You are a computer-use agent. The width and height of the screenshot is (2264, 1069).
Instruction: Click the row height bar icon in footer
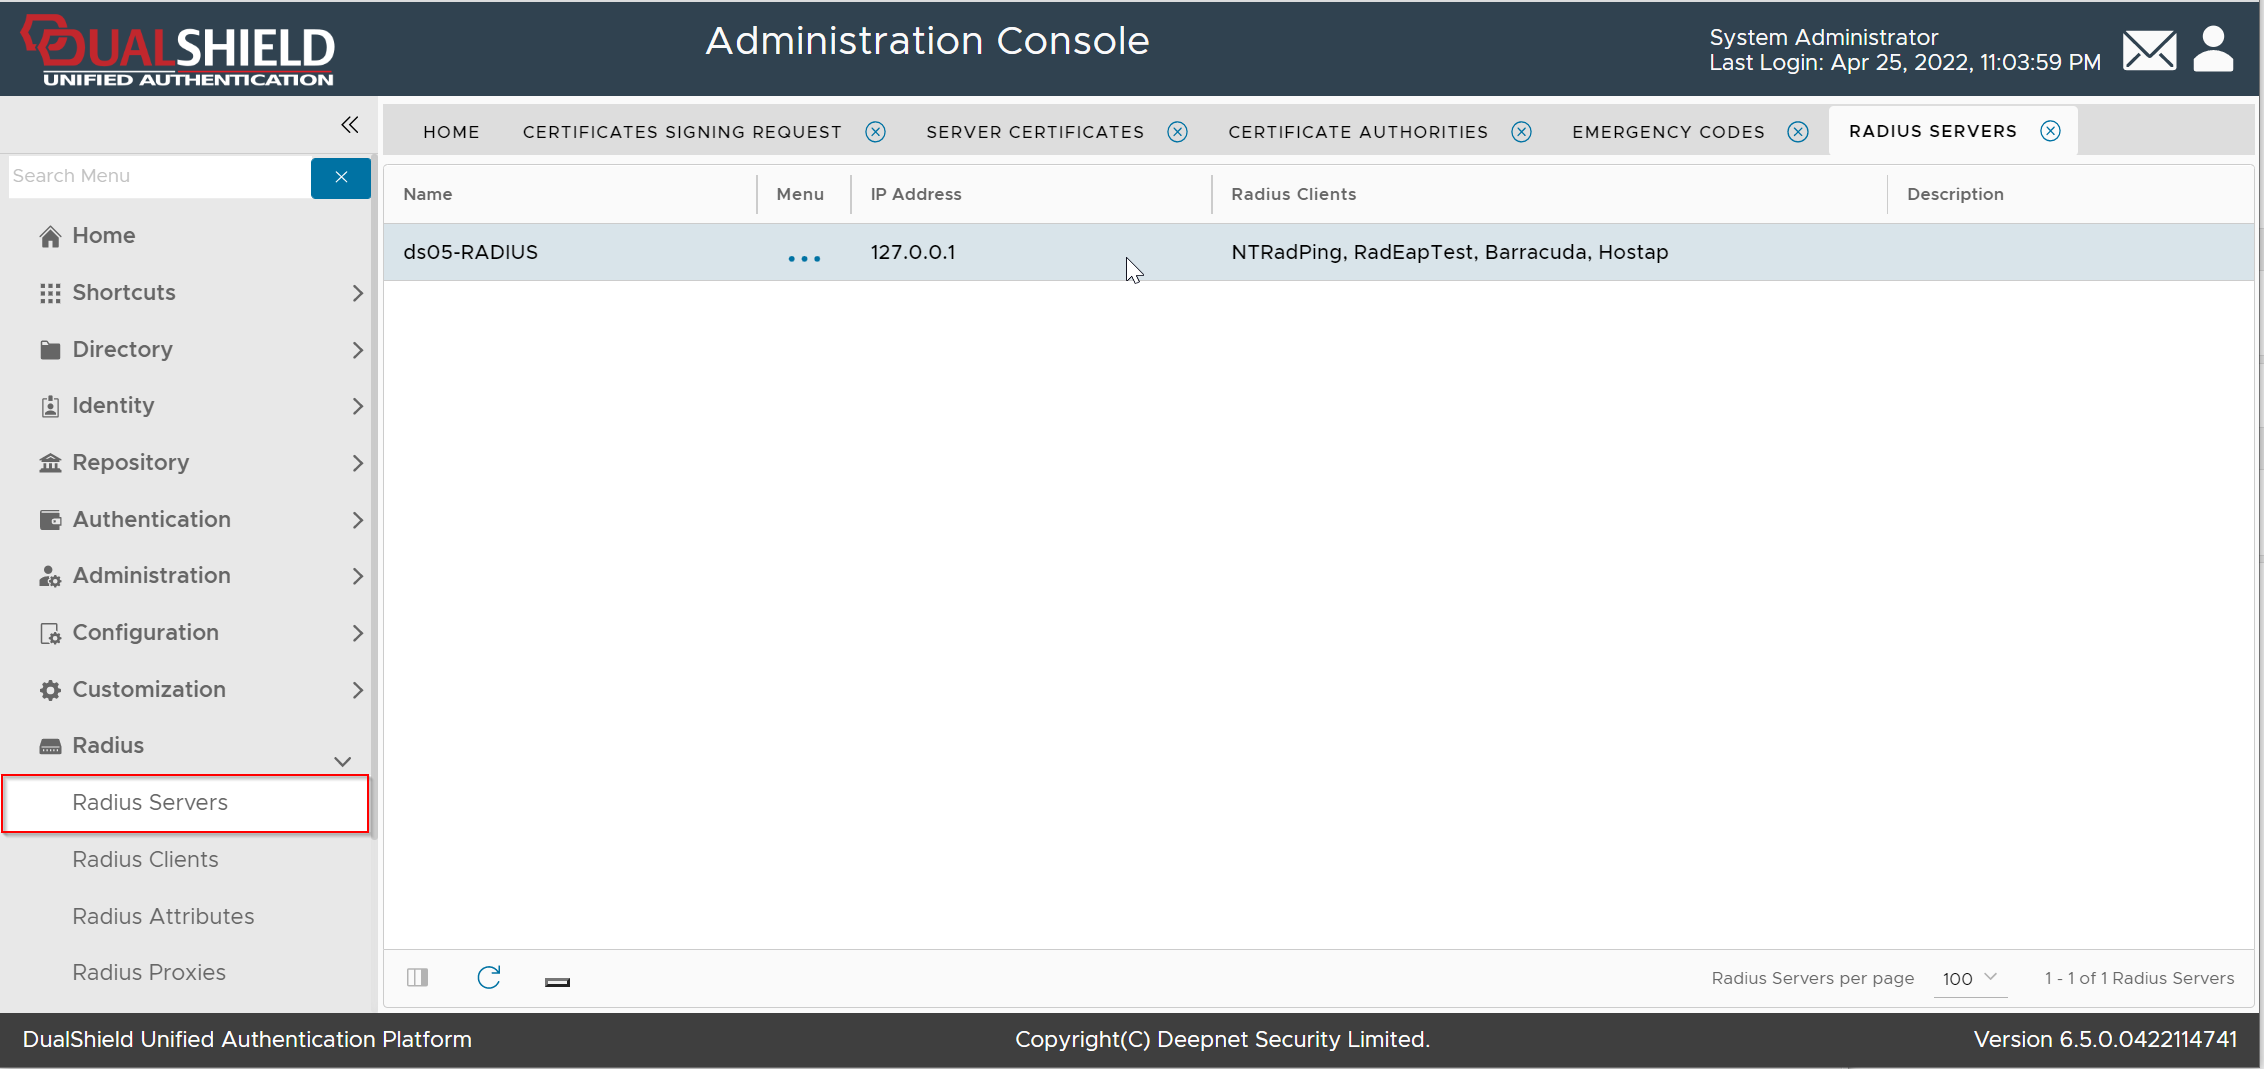pos(557,982)
